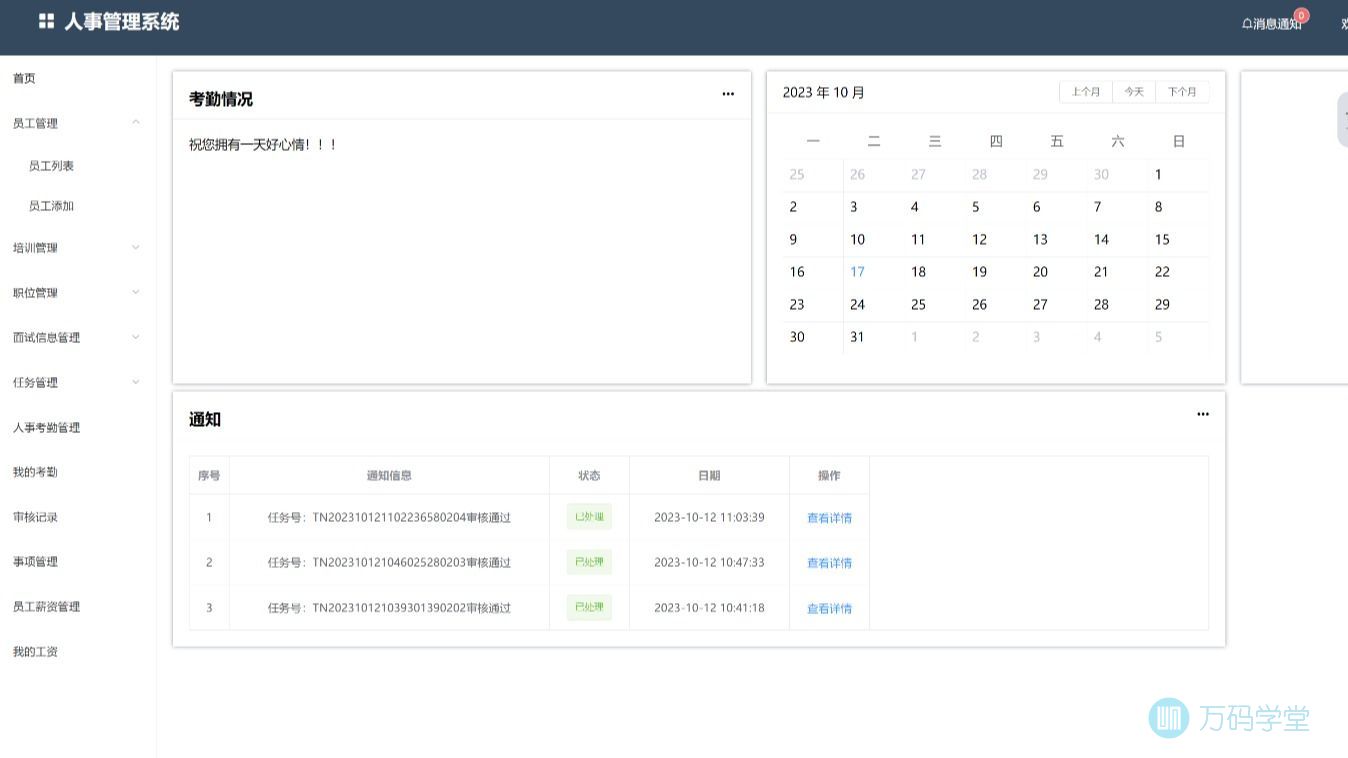Screen dimensions: 1348x758
Task: Click the date cell 2023-10-12 11:03:39
Action: pos(709,518)
